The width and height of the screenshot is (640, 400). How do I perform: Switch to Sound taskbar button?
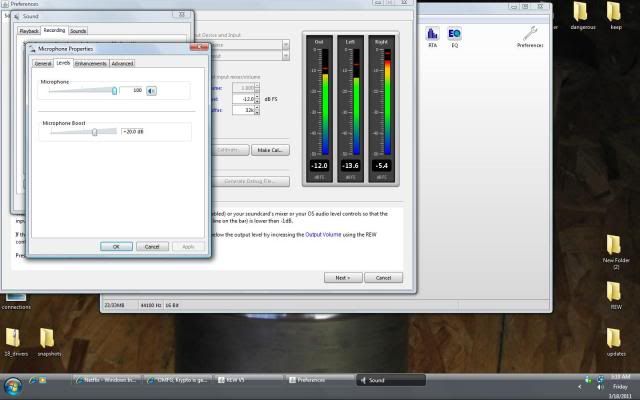tap(391, 380)
